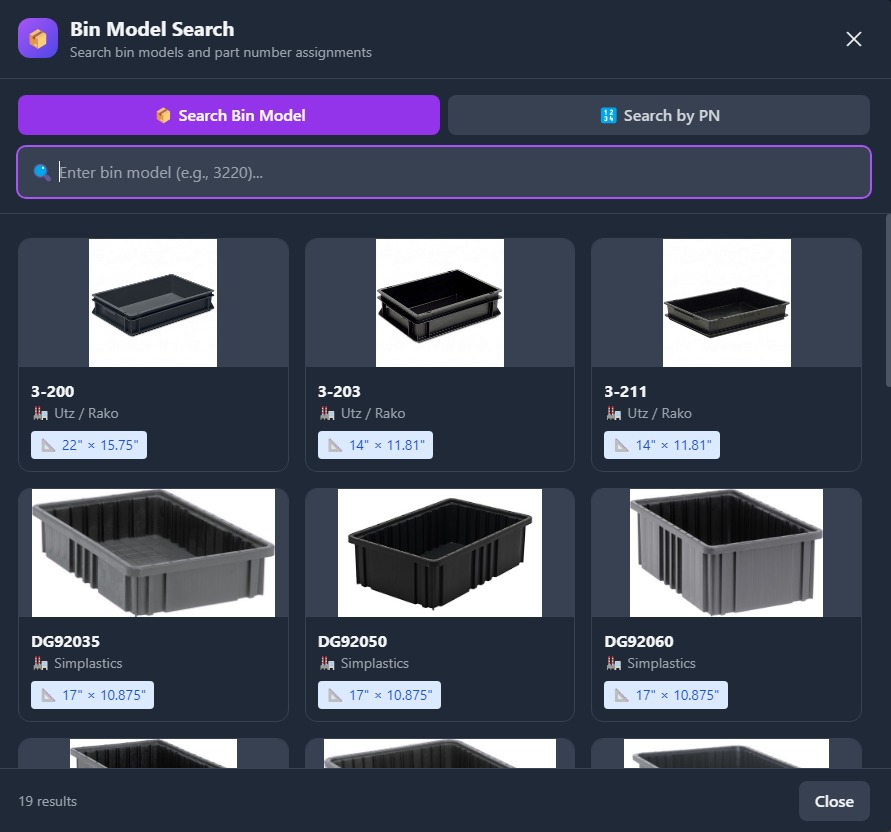Click the ruler icon in 3-203 dimensions badge

pyautogui.click(x=335, y=445)
